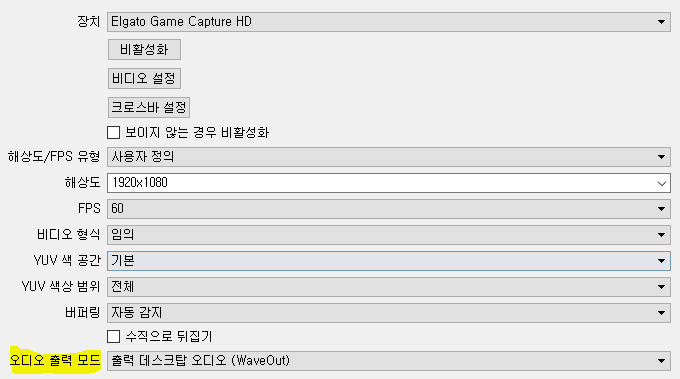Open the YUV 색 공간 dropdown
This screenshot has height=379, width=680.
point(389,261)
